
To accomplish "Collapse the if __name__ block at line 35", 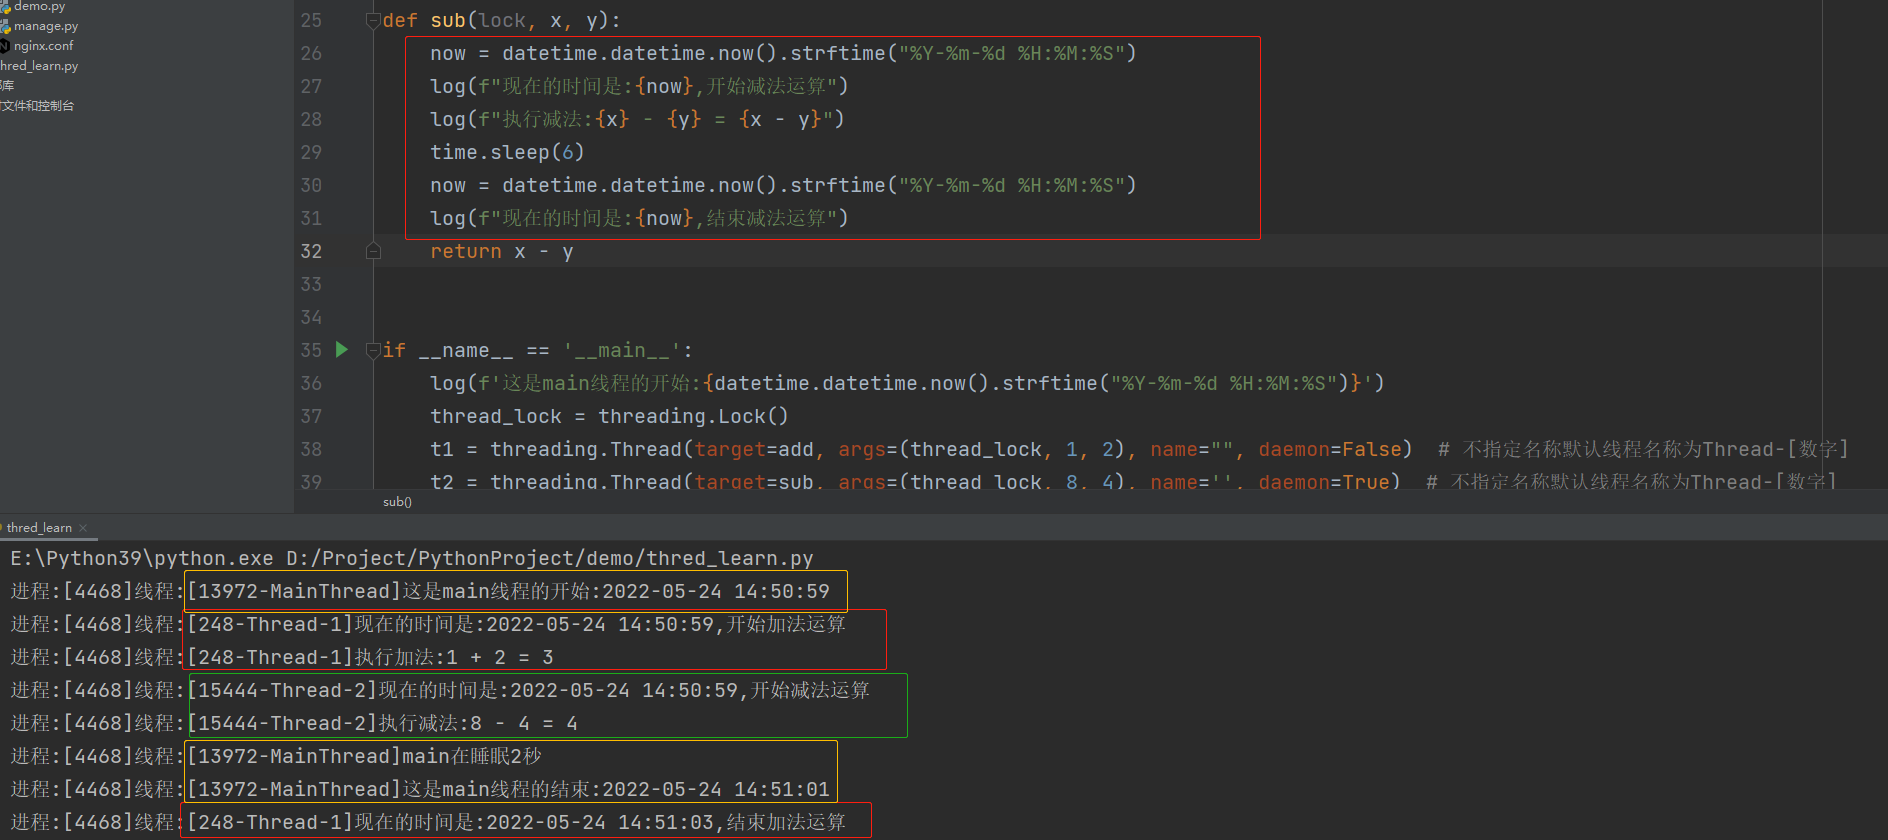I will tap(373, 350).
